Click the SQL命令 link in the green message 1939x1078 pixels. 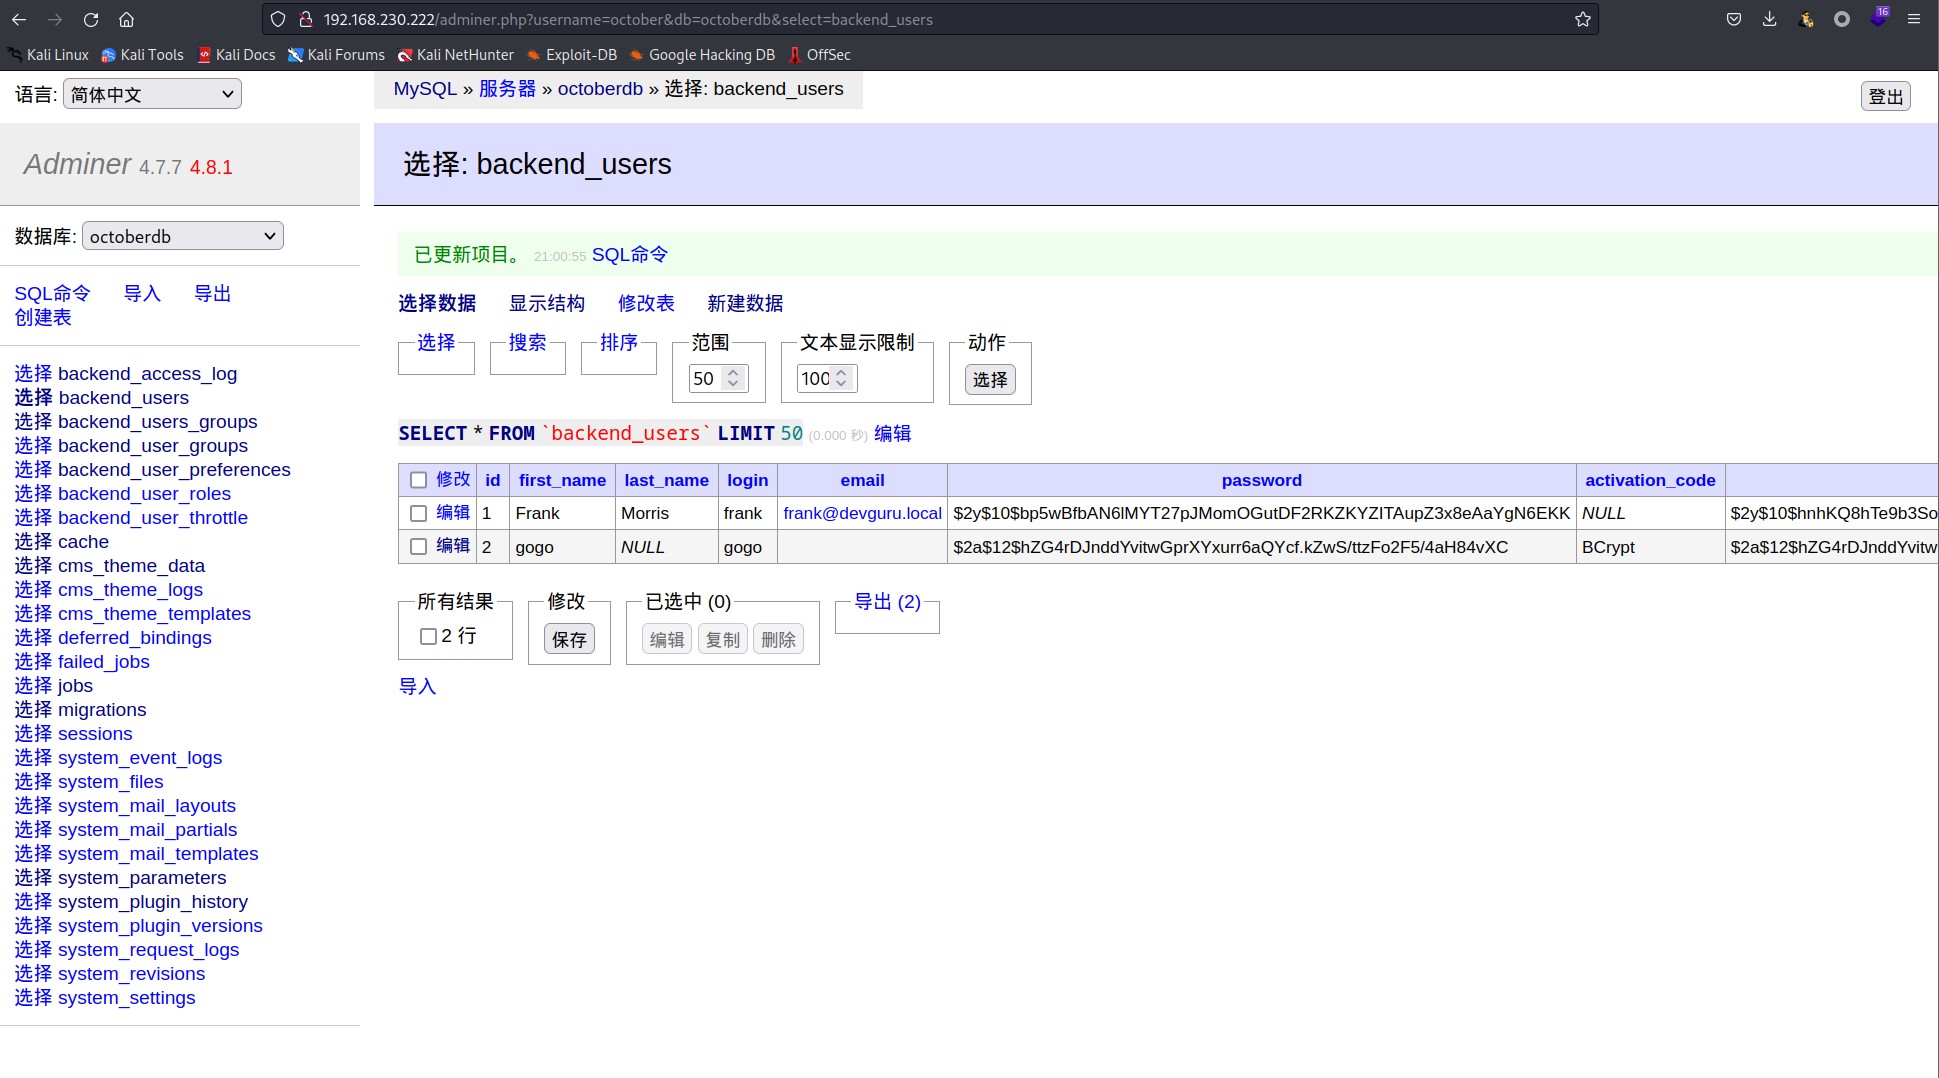[x=629, y=255]
